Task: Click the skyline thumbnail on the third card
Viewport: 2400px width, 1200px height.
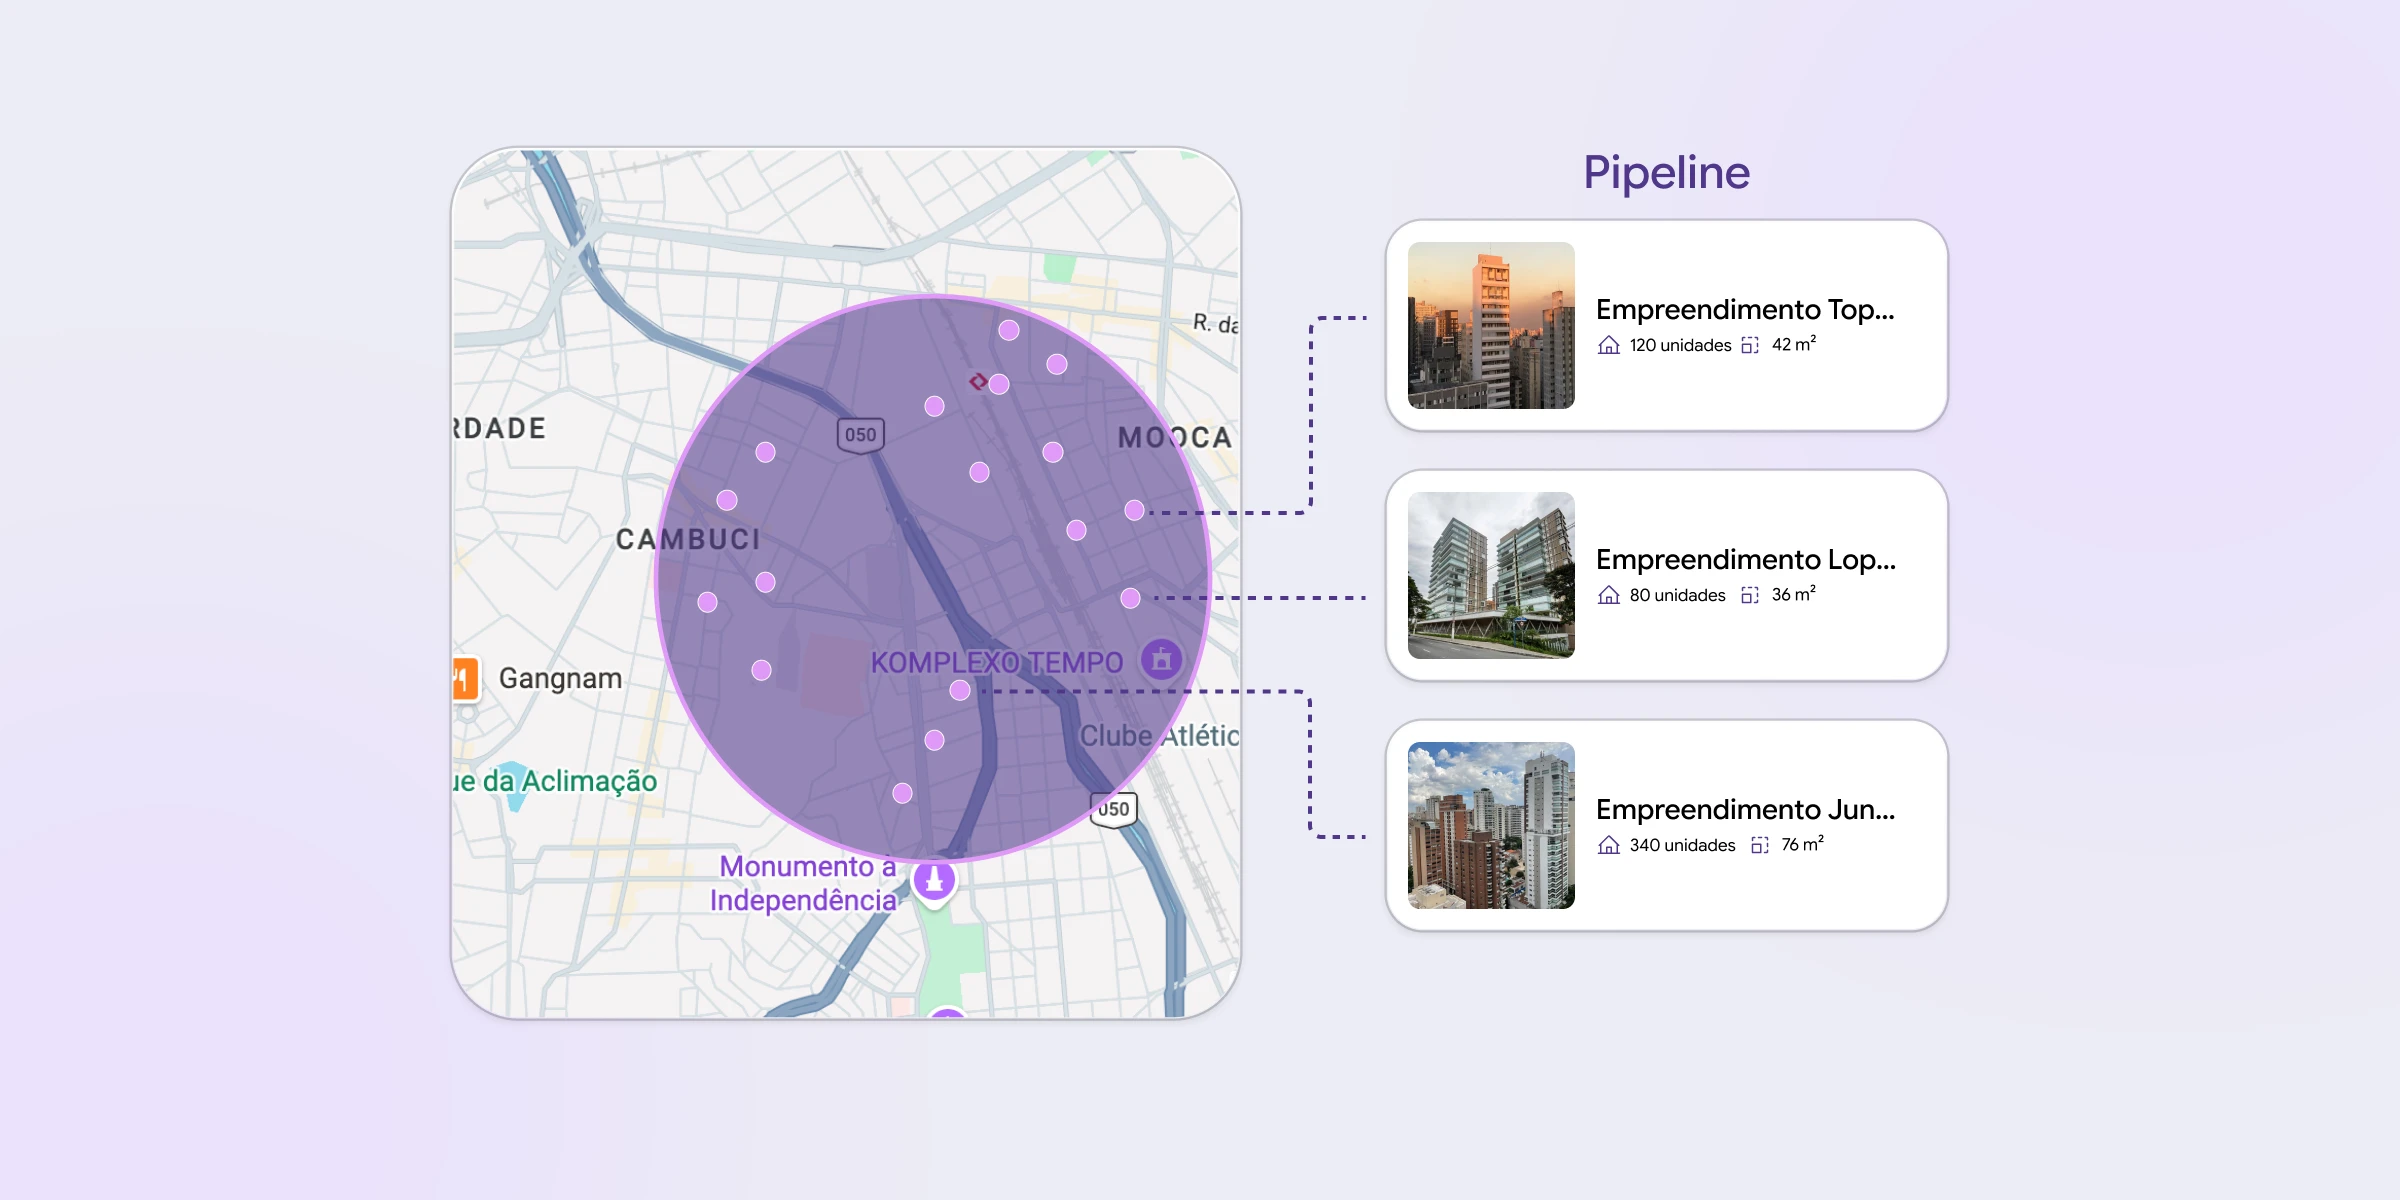Action: tap(1491, 825)
